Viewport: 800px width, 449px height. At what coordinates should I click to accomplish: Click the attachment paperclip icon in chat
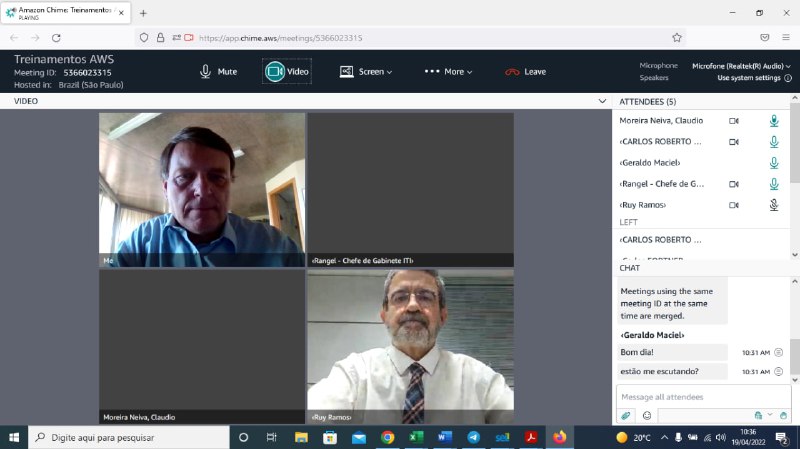[626, 415]
